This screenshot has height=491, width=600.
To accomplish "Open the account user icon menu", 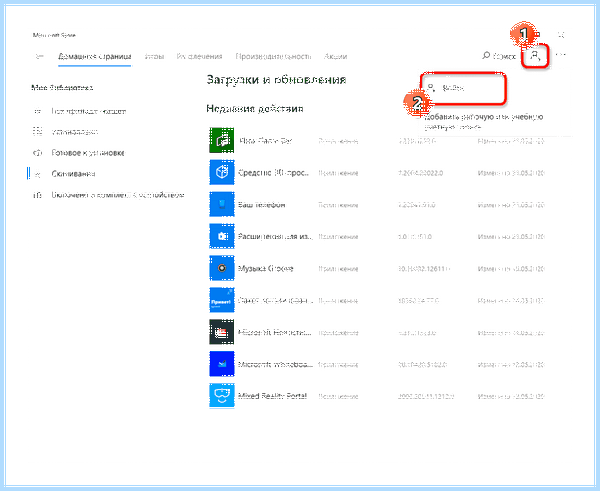I will (x=535, y=57).
